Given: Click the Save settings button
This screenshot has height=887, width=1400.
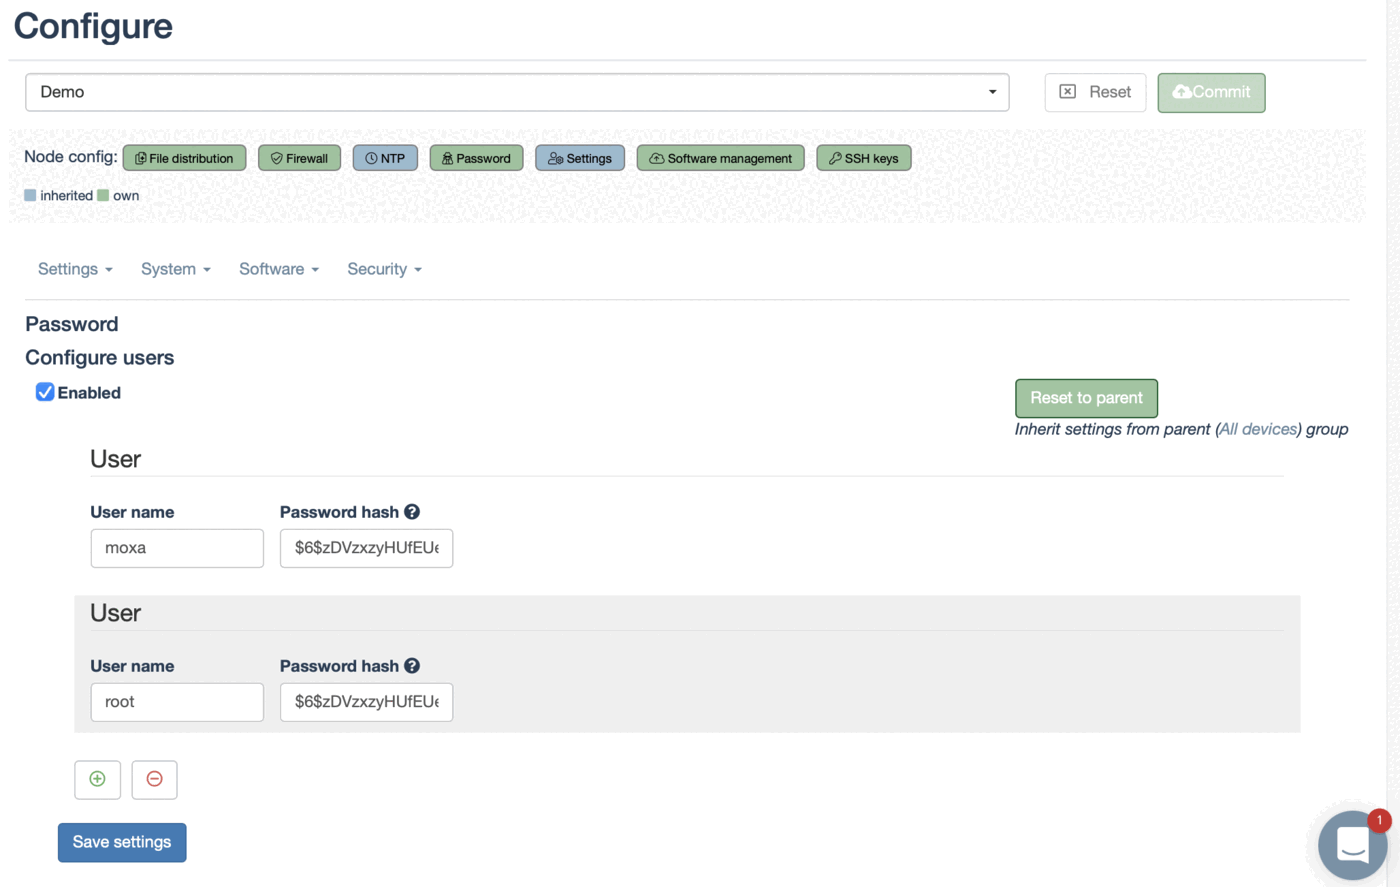Looking at the screenshot, I should point(122,842).
